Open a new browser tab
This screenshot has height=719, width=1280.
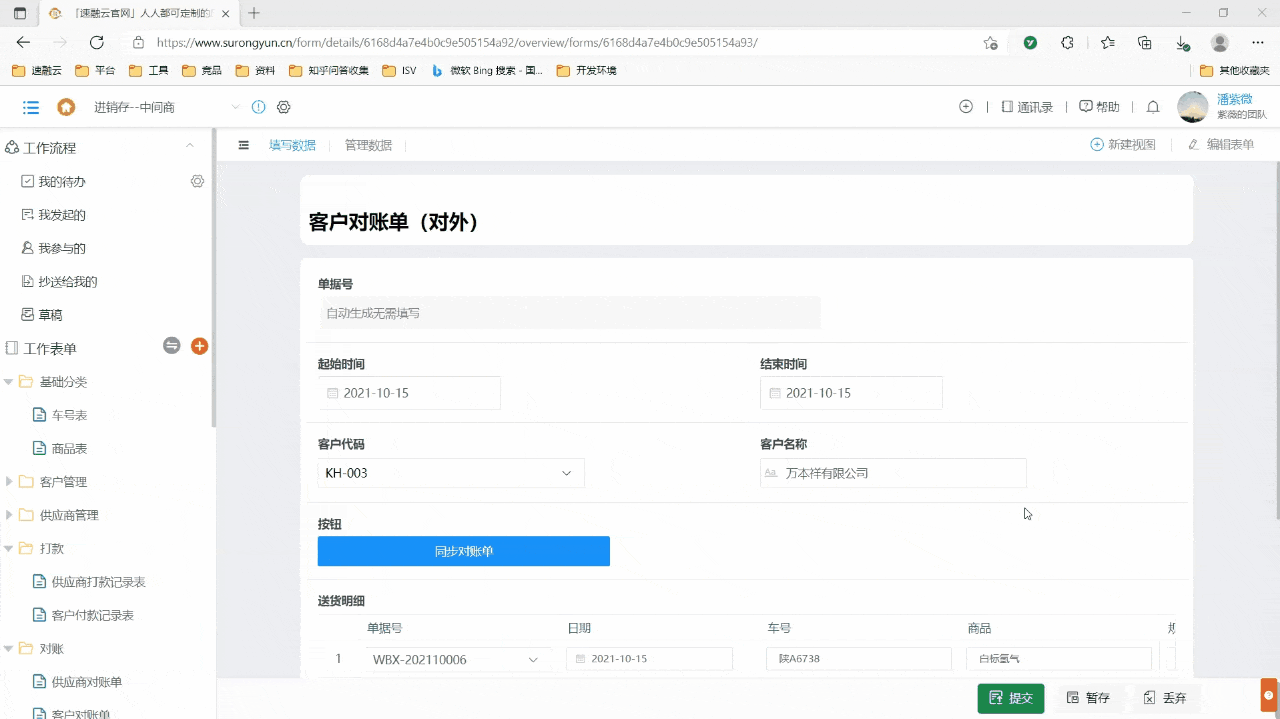(x=254, y=13)
